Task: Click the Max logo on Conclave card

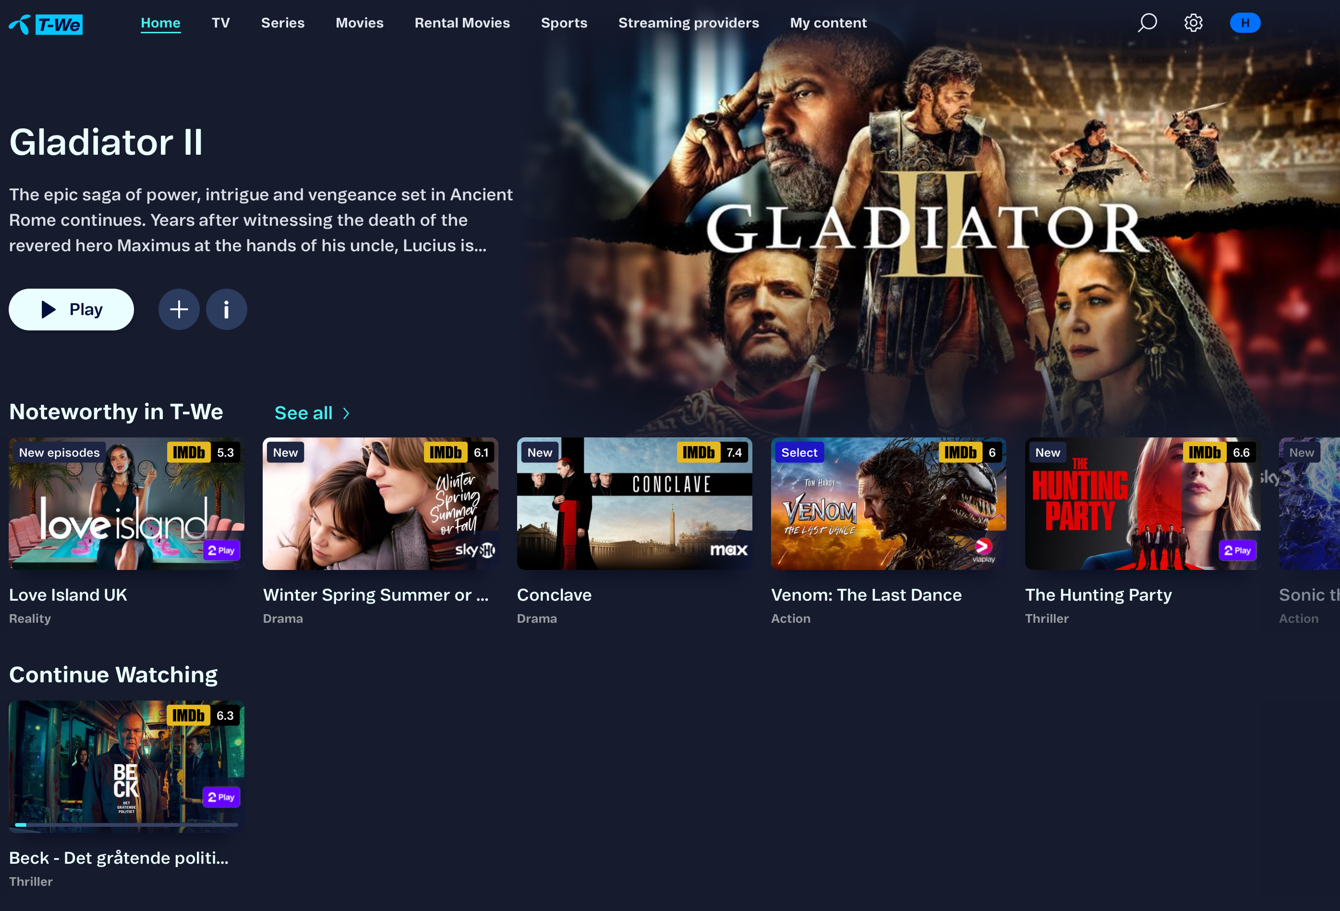Action: tap(729, 550)
